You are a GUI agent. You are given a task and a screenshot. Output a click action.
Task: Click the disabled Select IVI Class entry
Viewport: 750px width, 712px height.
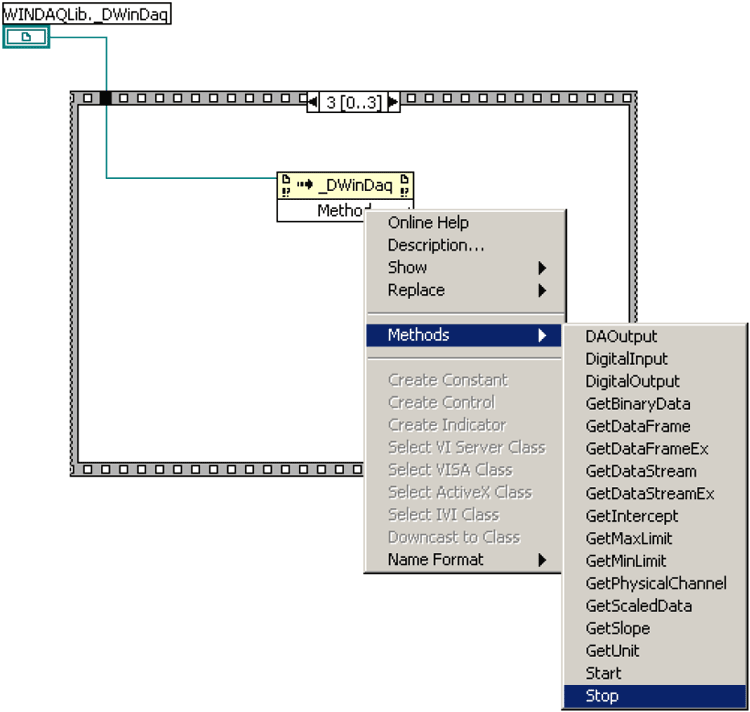463,515
